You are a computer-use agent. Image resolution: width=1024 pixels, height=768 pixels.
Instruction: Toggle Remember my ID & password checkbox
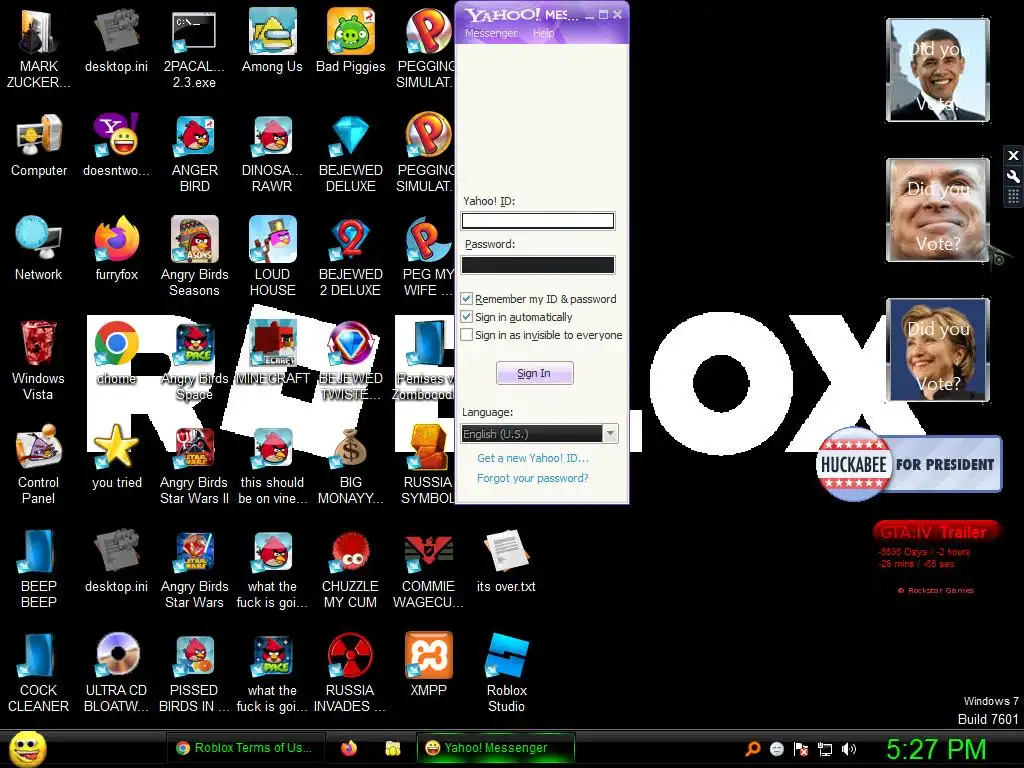click(x=466, y=298)
